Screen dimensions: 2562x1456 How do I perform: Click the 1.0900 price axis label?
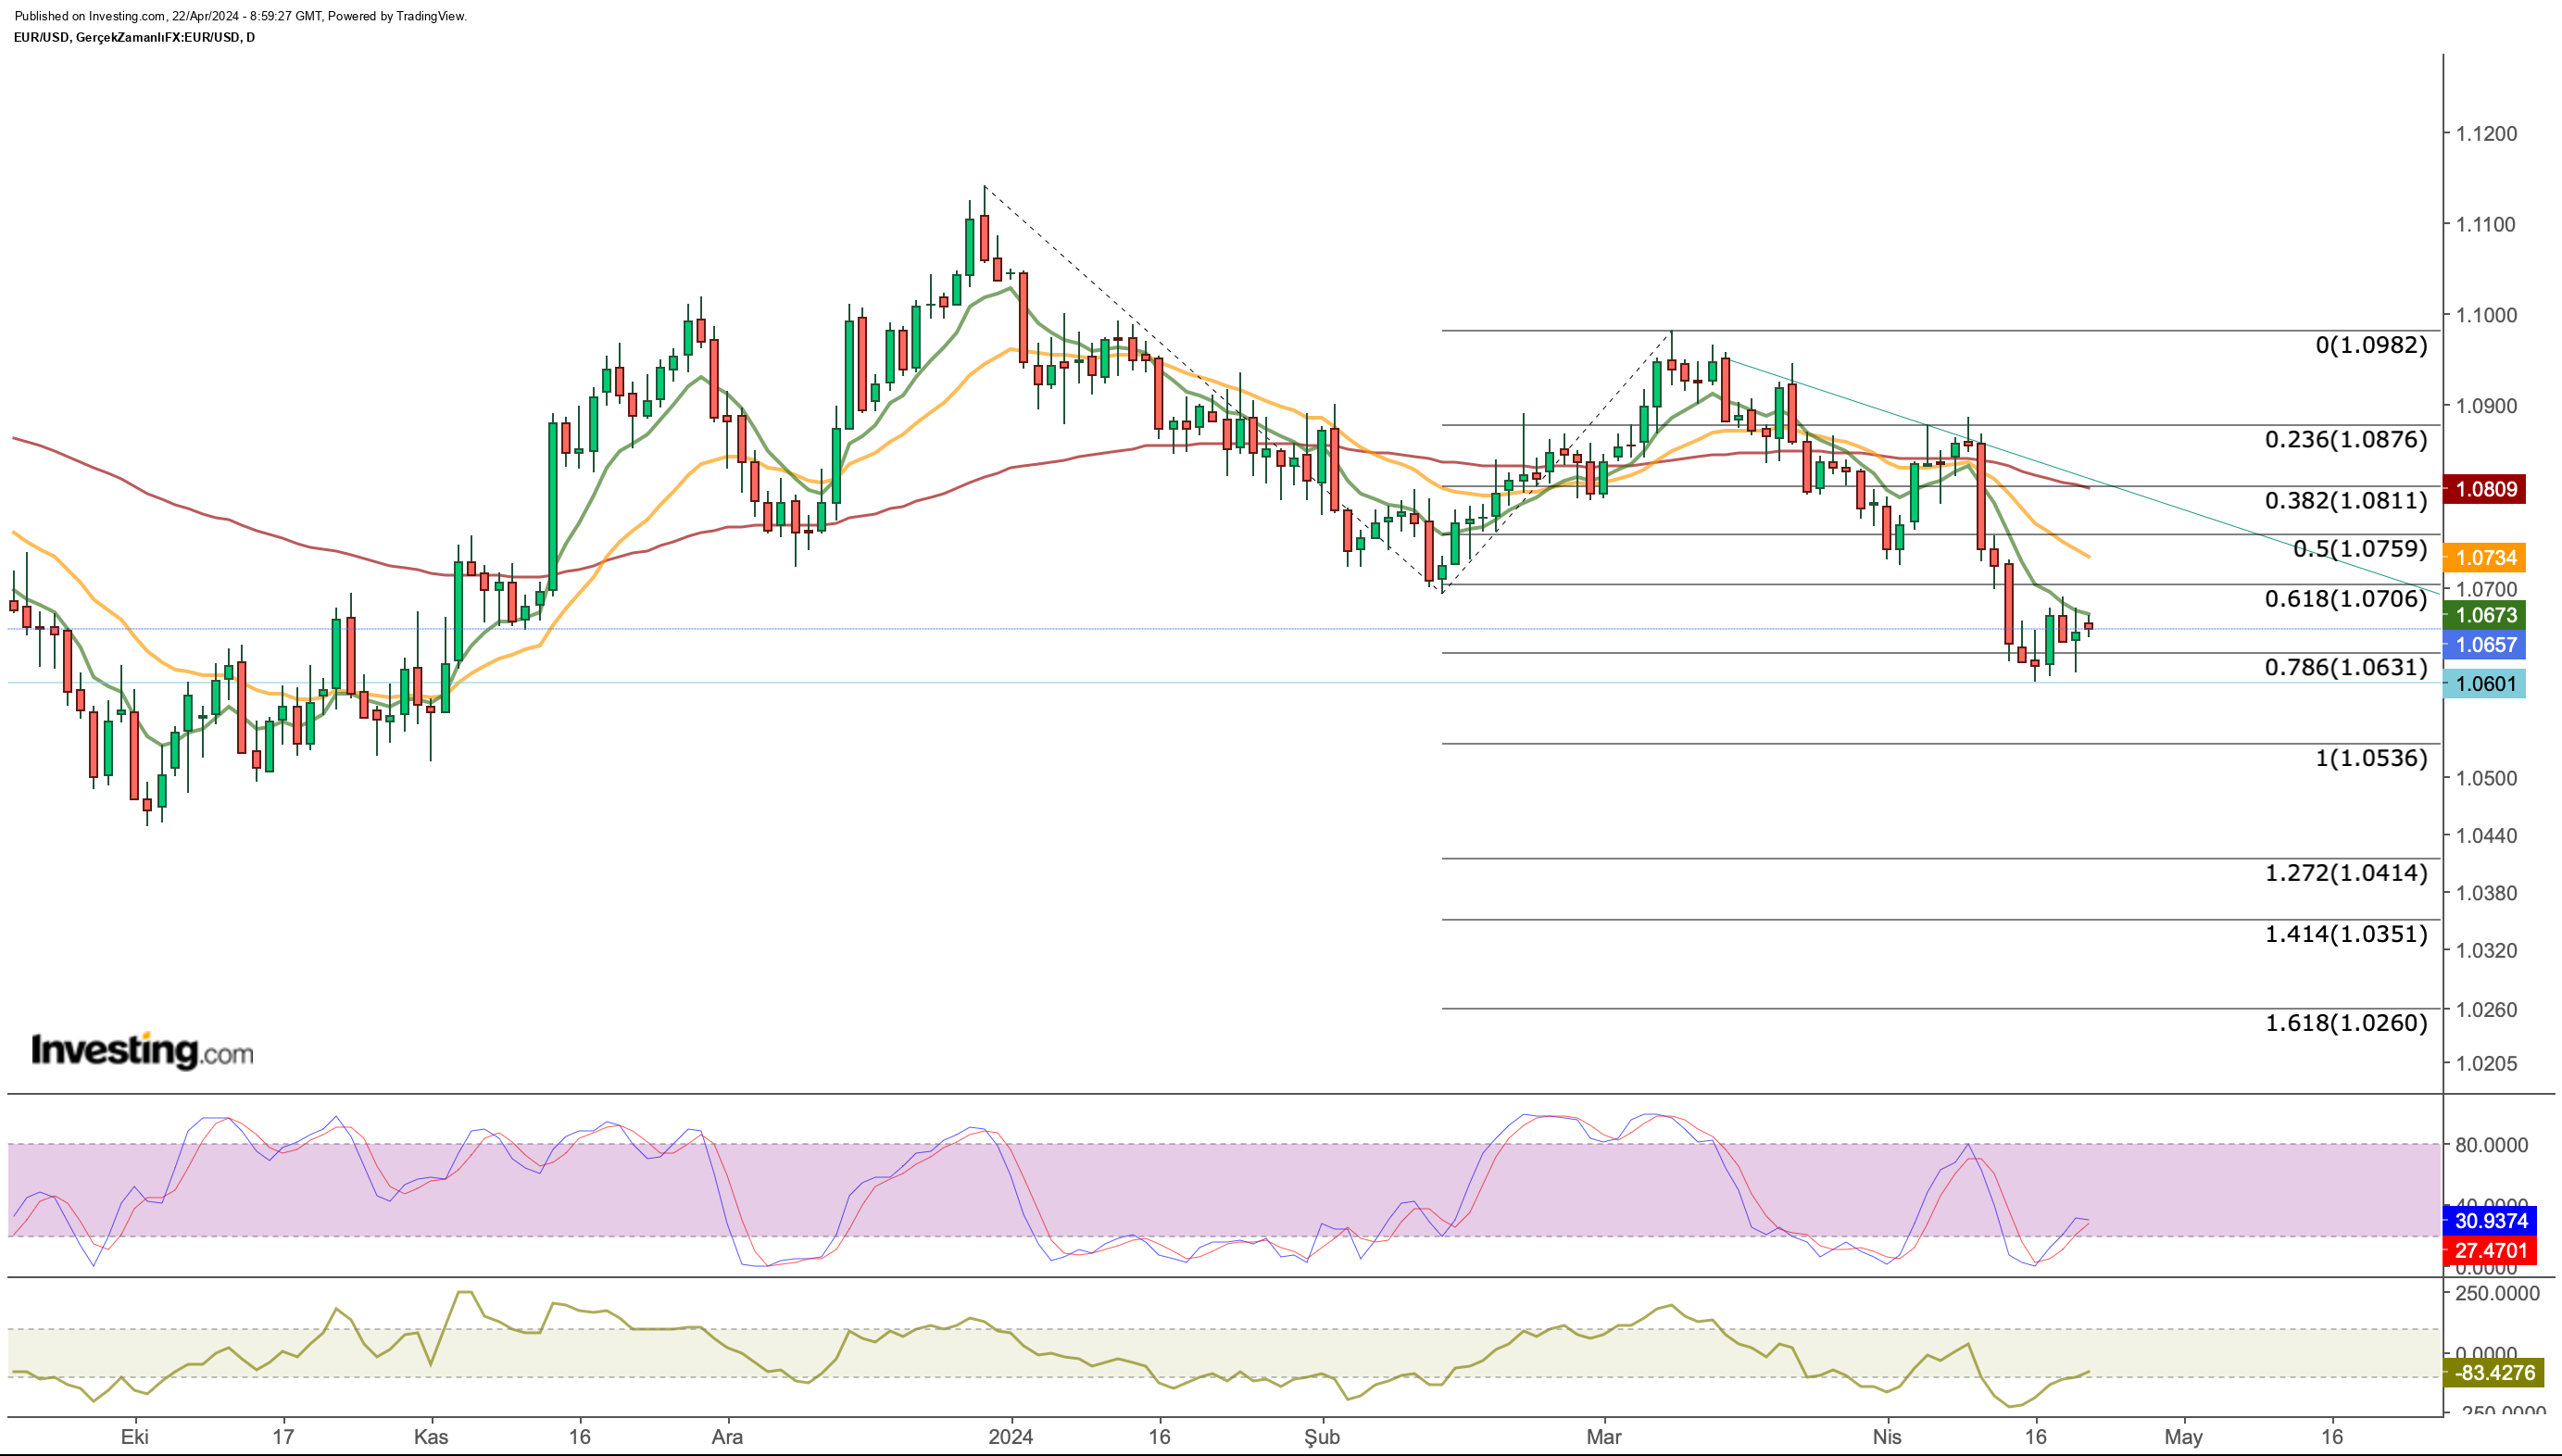pyautogui.click(x=2486, y=406)
